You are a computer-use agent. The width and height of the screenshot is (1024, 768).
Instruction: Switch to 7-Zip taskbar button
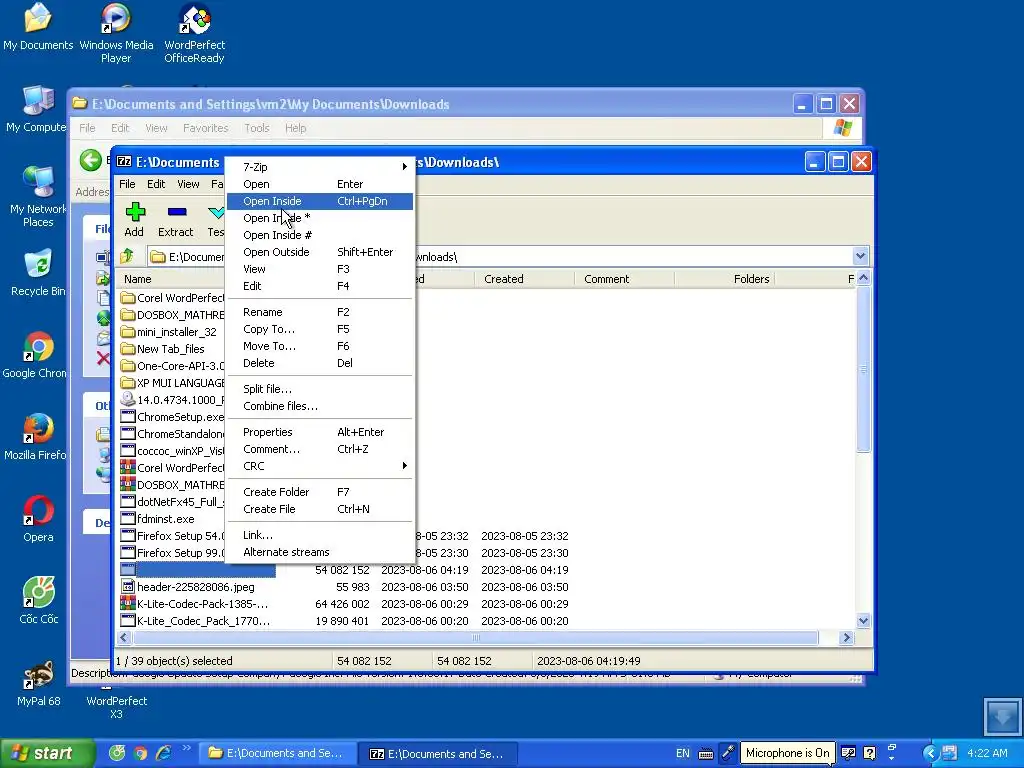(x=438, y=754)
